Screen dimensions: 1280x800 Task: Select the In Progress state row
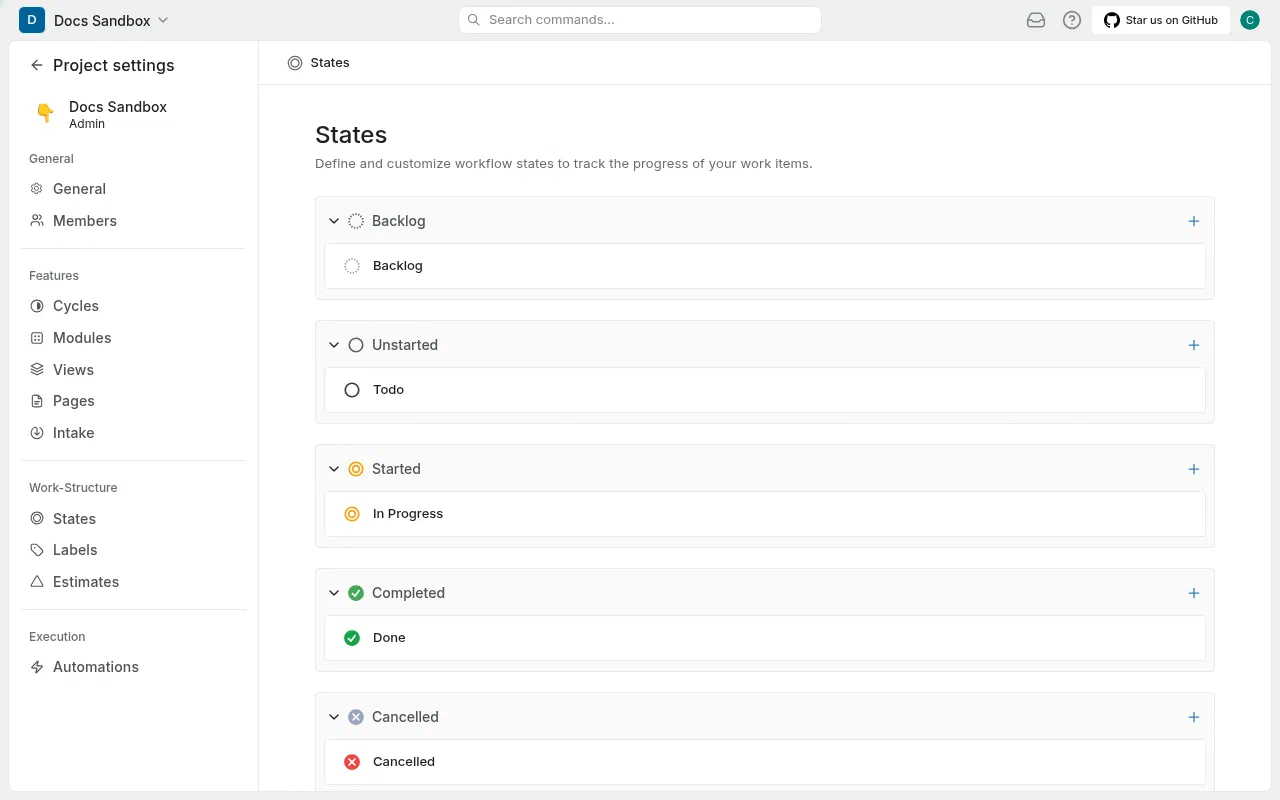pos(765,514)
